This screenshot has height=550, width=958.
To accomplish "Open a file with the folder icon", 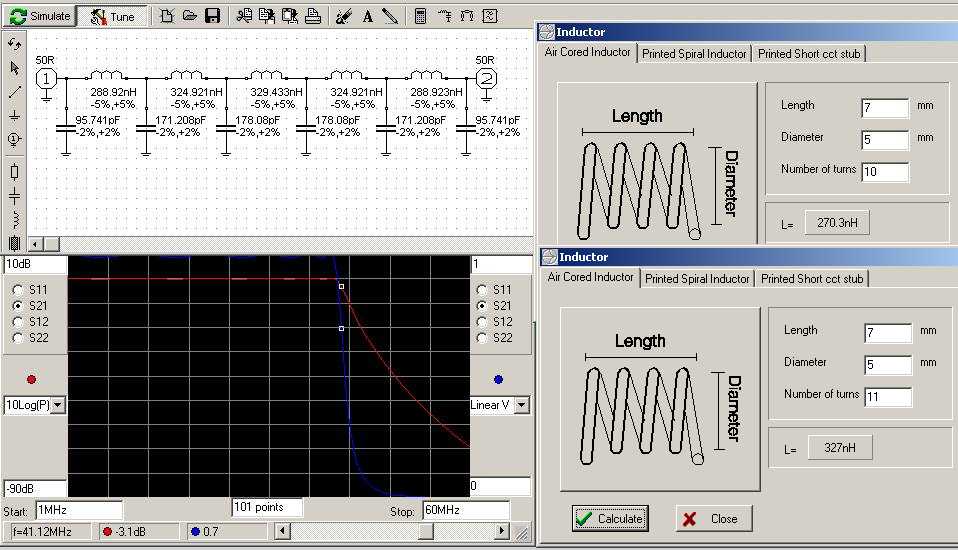I will point(189,16).
